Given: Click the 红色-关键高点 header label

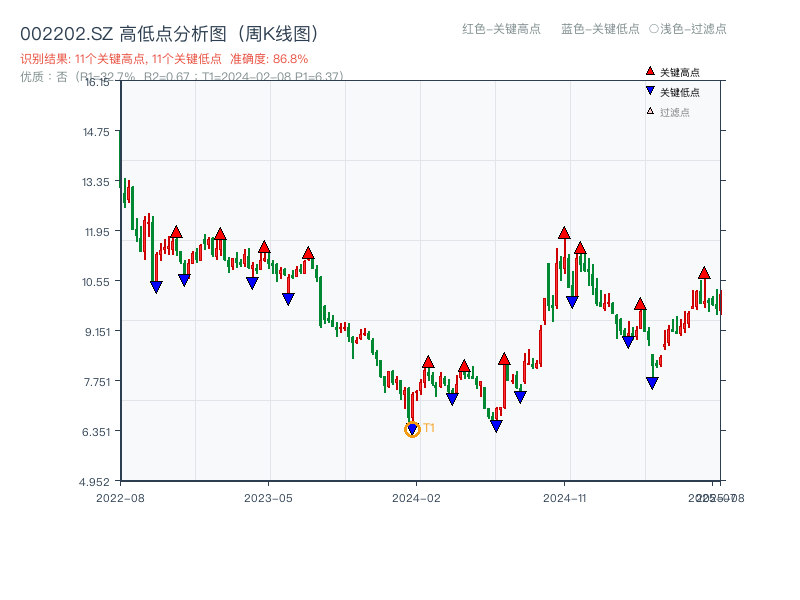Looking at the screenshot, I should coord(501,29).
